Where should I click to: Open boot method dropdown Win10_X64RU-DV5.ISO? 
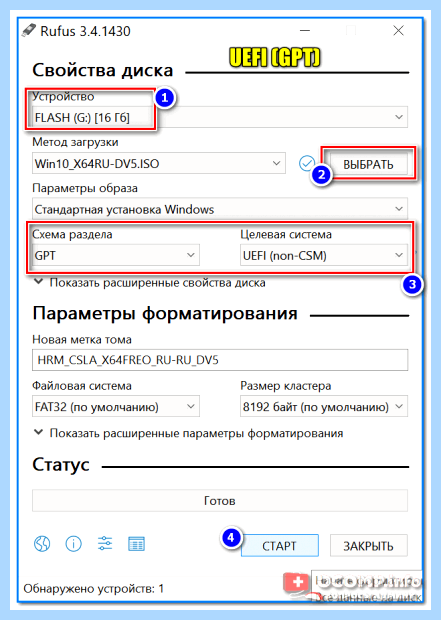159,163
